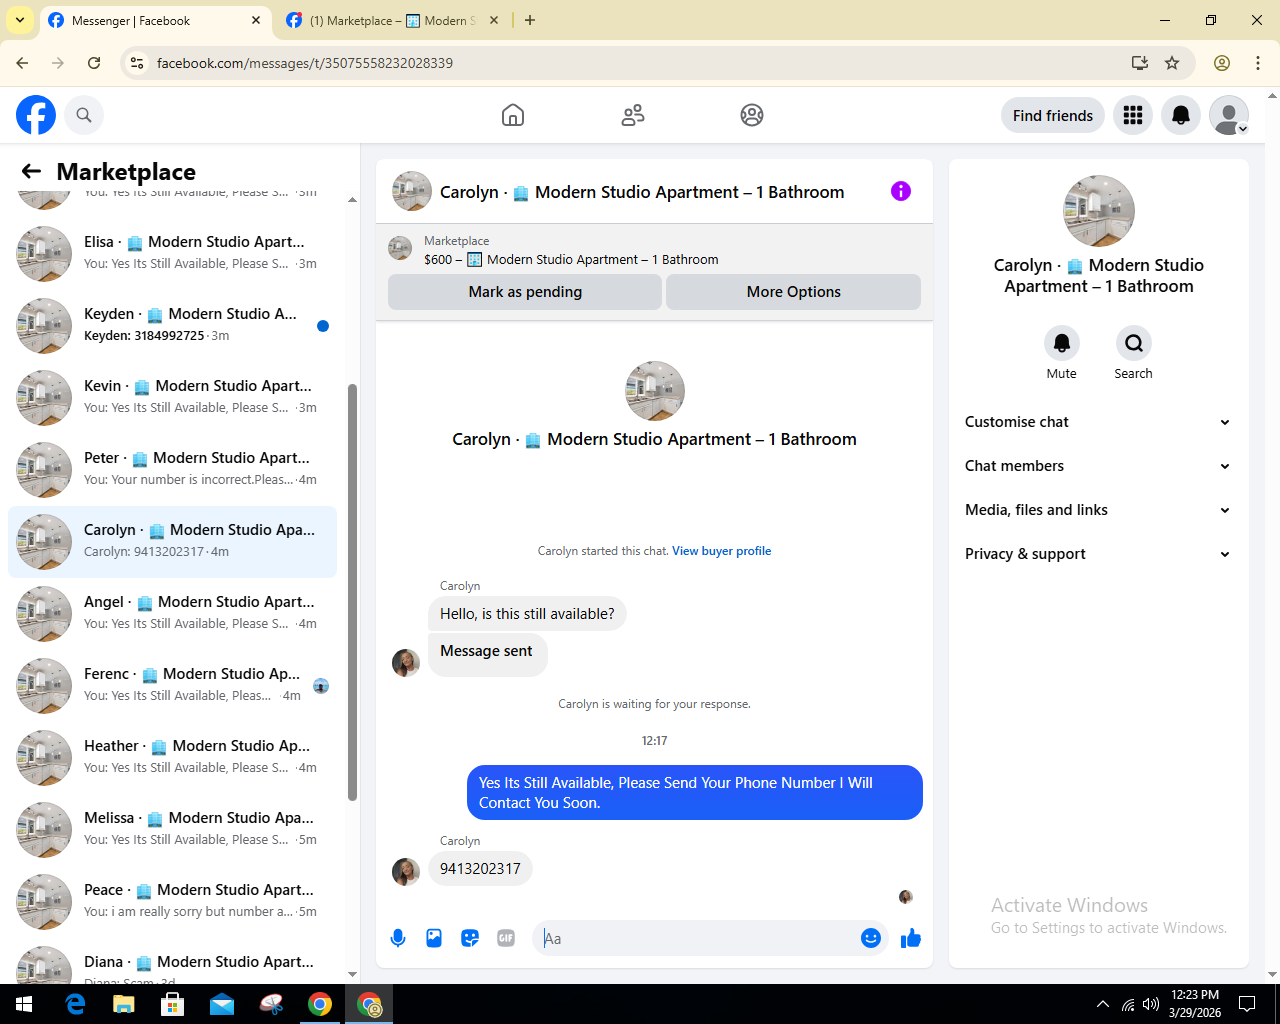Open a new browser tab
Viewport: 1280px width, 1024px height.
(530, 20)
